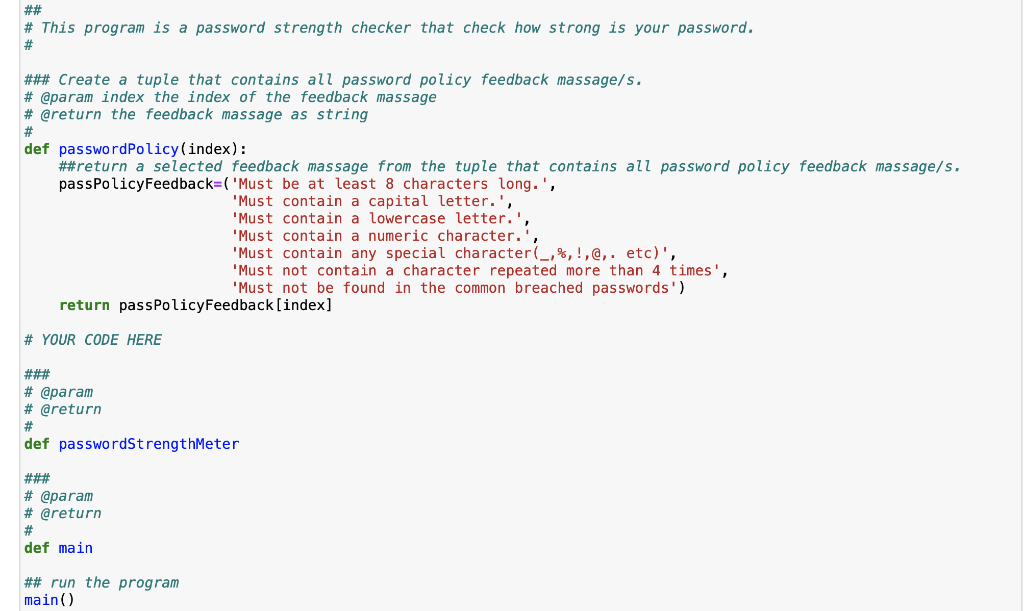The image size is (1024, 611).
Task: Click 'Must contain a lowercase letter.' string
Action: click(377, 219)
